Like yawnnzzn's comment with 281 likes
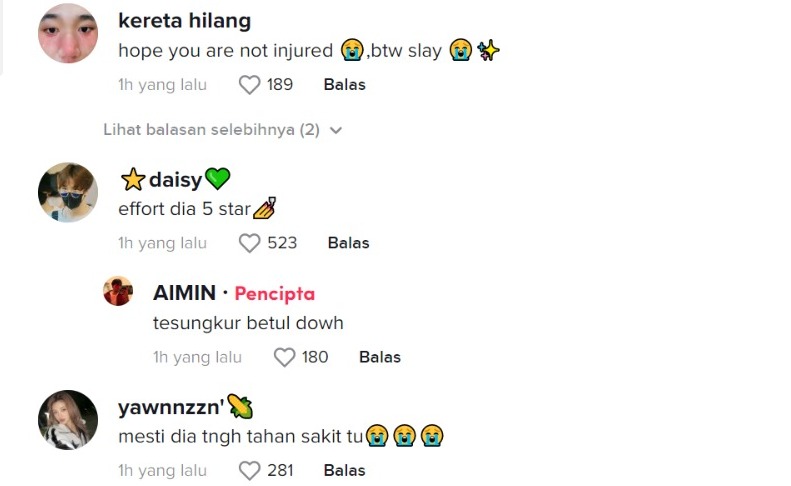 tap(249, 470)
